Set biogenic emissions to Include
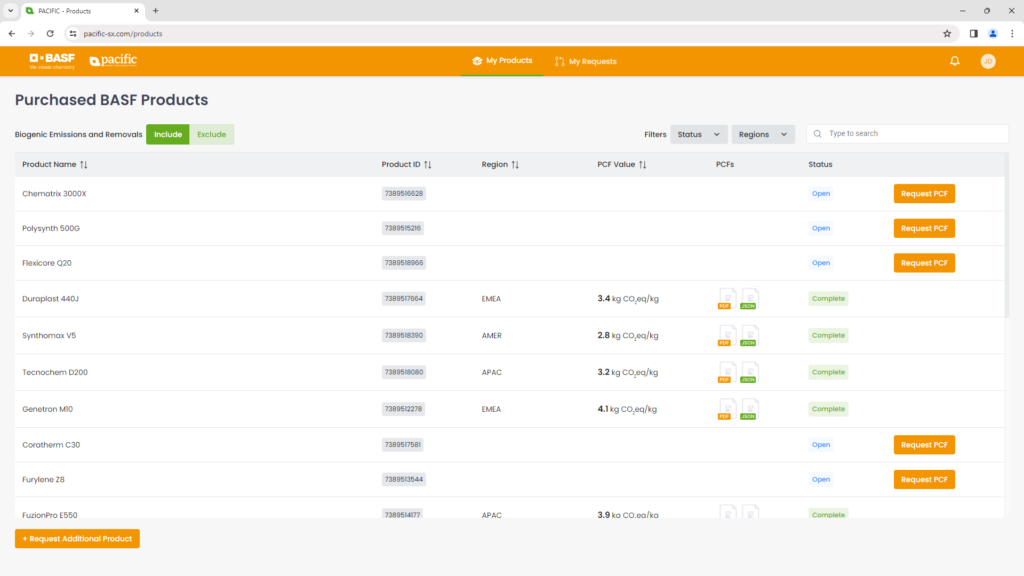This screenshot has width=1024, height=576. pyautogui.click(x=168, y=135)
